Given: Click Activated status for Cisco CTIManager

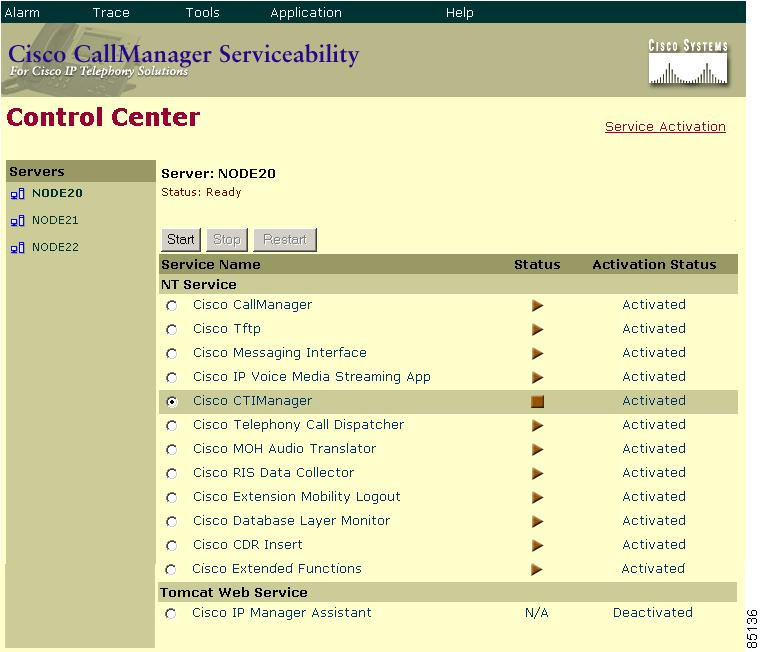Looking at the screenshot, I should click(654, 401).
